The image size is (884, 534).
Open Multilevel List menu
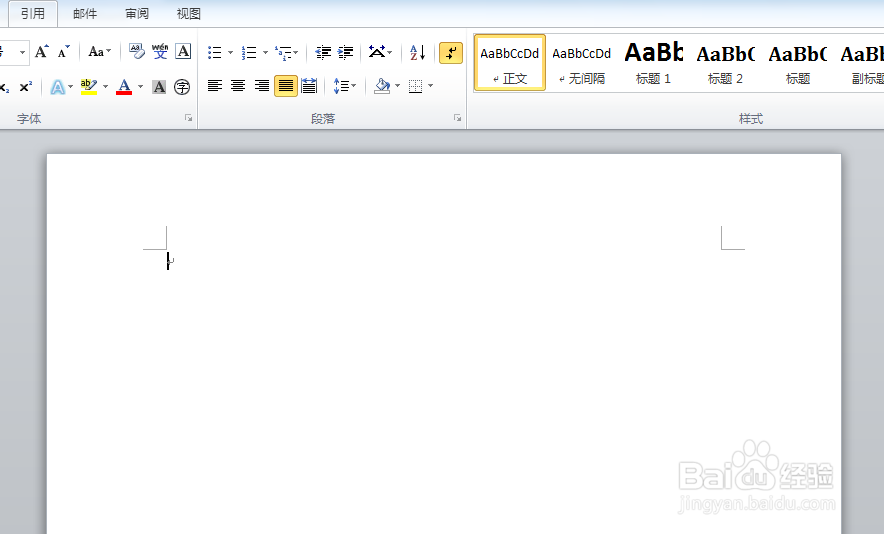pos(286,53)
